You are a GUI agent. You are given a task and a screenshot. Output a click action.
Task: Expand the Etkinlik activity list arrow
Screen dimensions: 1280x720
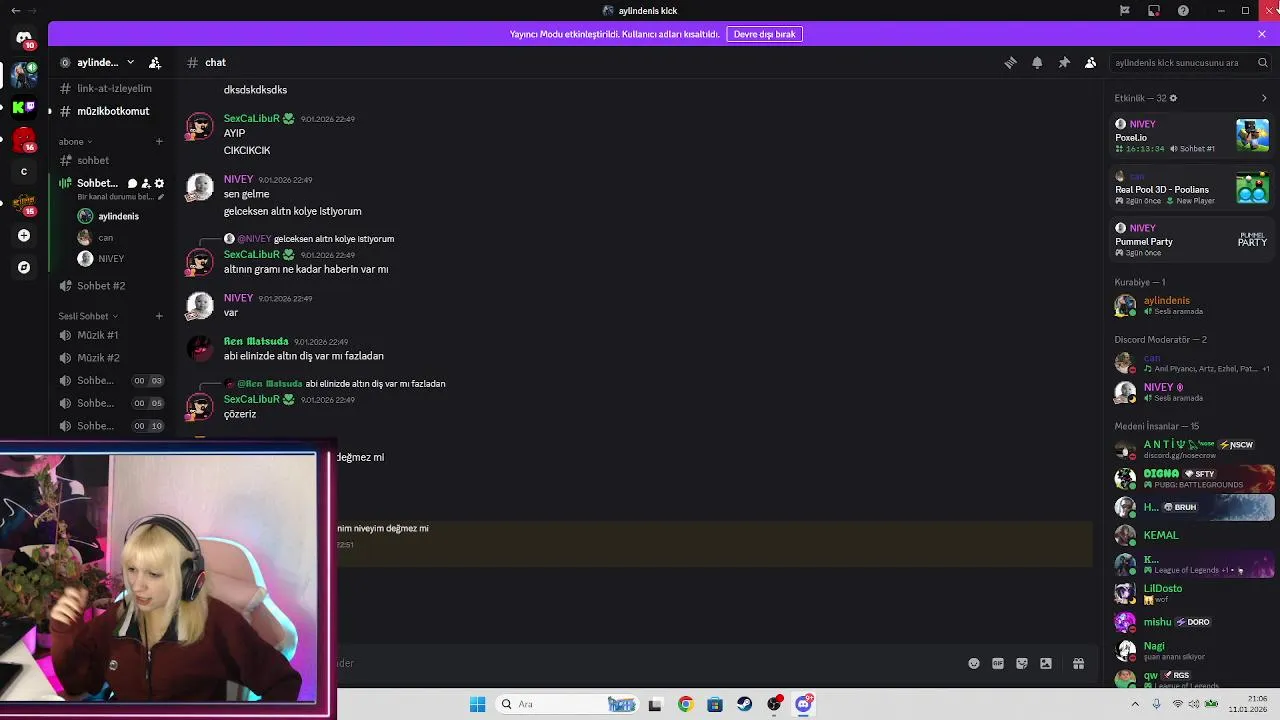point(1264,98)
